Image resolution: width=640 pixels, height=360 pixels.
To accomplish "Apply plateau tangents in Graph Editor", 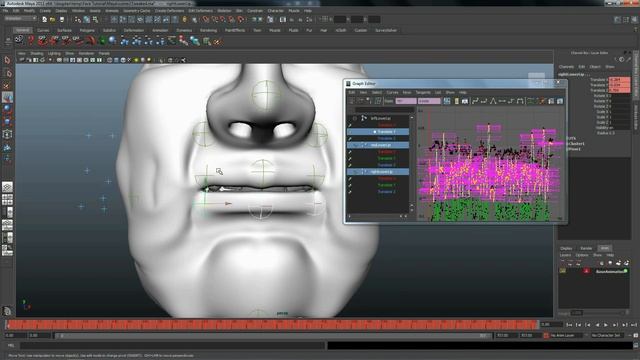I will click(x=520, y=101).
